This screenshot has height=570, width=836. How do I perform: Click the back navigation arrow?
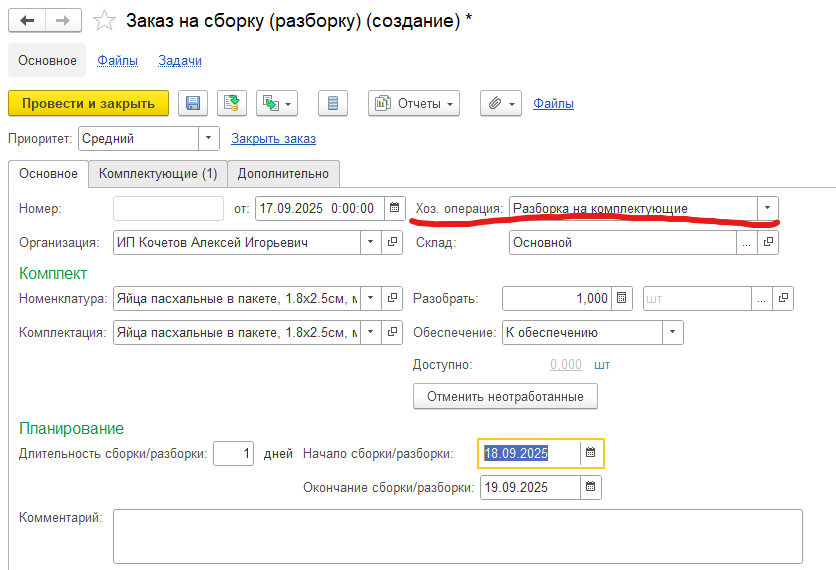pos(27,21)
